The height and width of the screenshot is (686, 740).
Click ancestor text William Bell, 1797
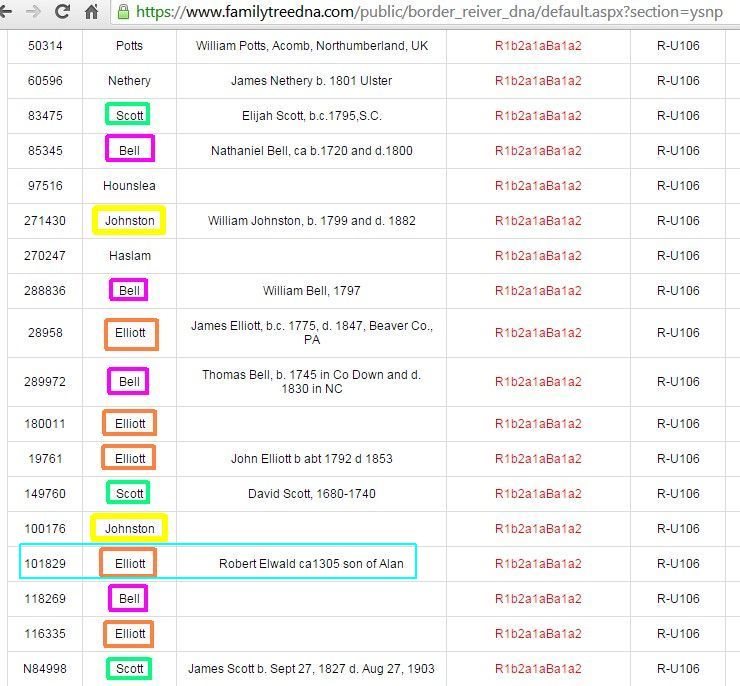tap(311, 291)
